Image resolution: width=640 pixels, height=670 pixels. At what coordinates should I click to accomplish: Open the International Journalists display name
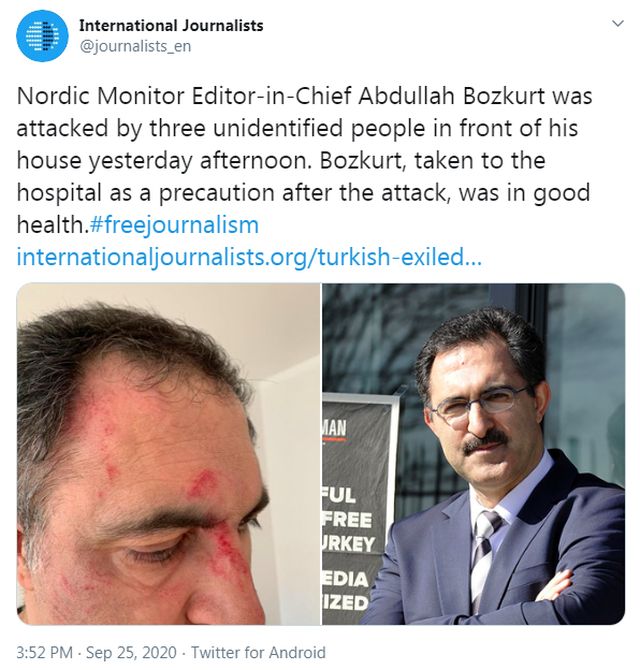pos(171,26)
